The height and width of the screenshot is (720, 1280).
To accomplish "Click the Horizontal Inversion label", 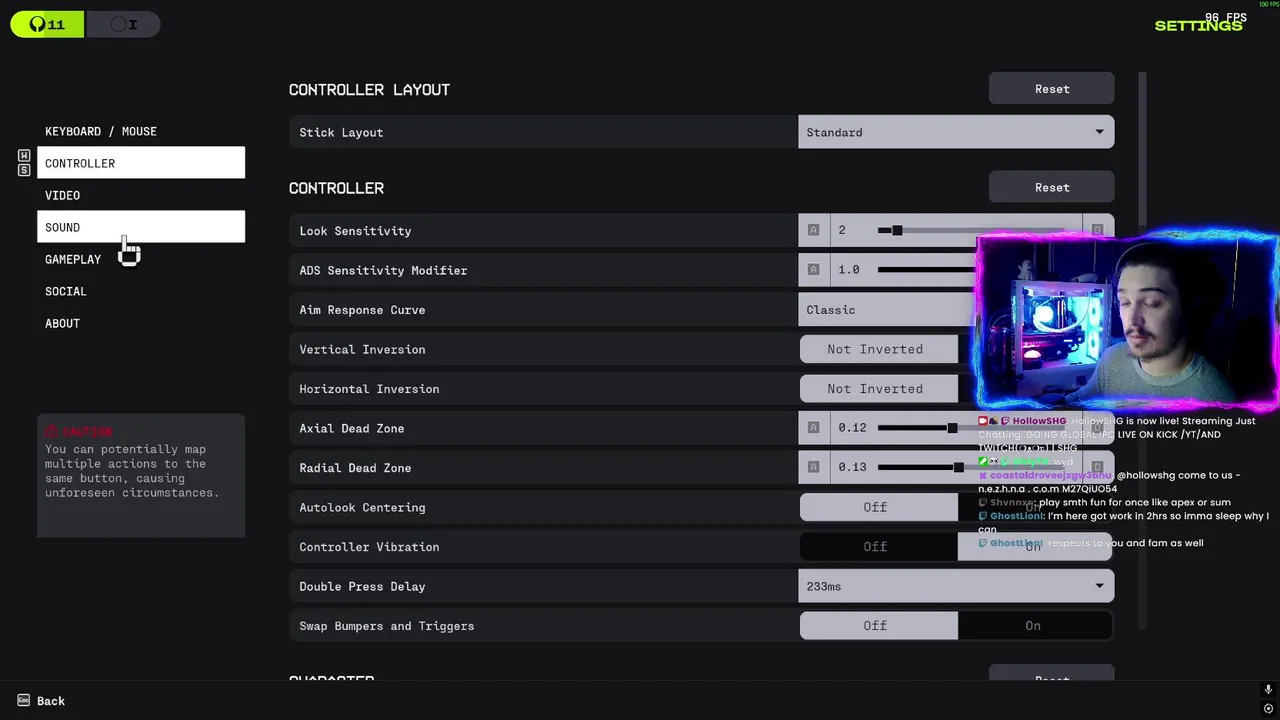I will (x=369, y=389).
